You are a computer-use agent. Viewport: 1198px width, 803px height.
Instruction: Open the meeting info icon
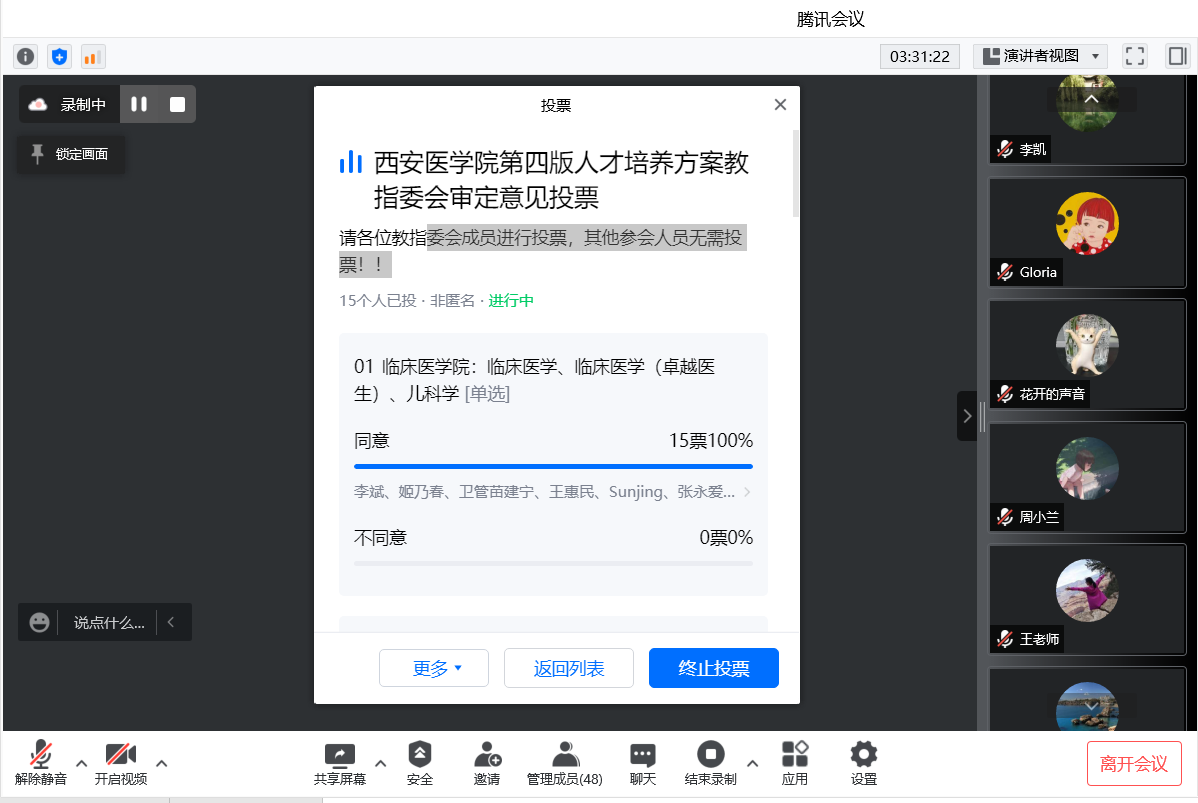pos(26,57)
